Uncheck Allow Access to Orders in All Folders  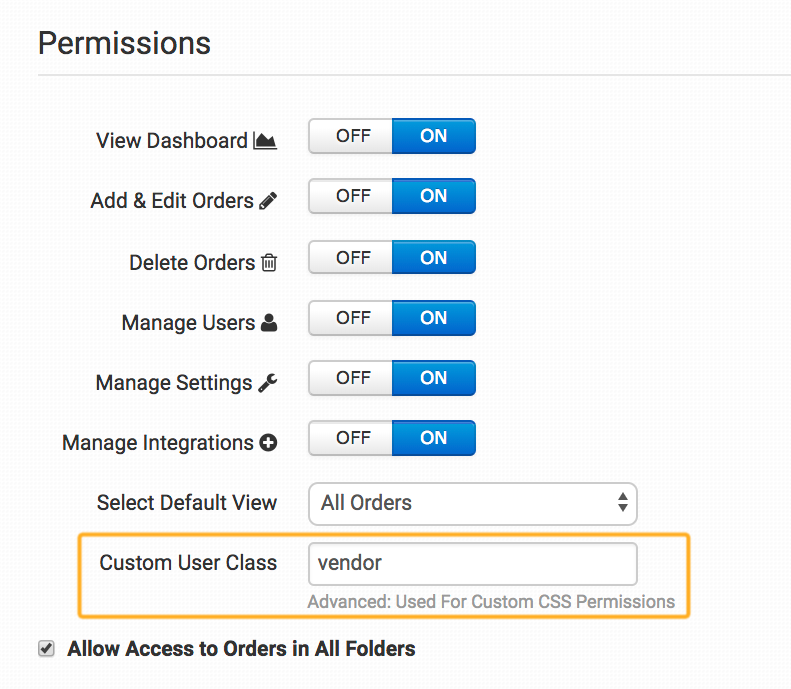(x=46, y=649)
